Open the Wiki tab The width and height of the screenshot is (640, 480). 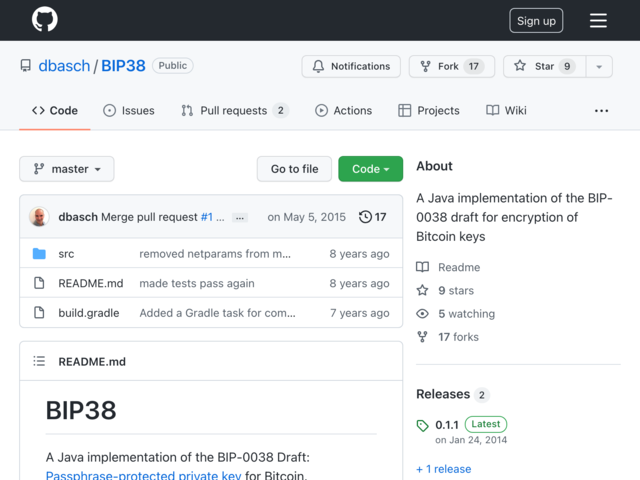click(506, 111)
